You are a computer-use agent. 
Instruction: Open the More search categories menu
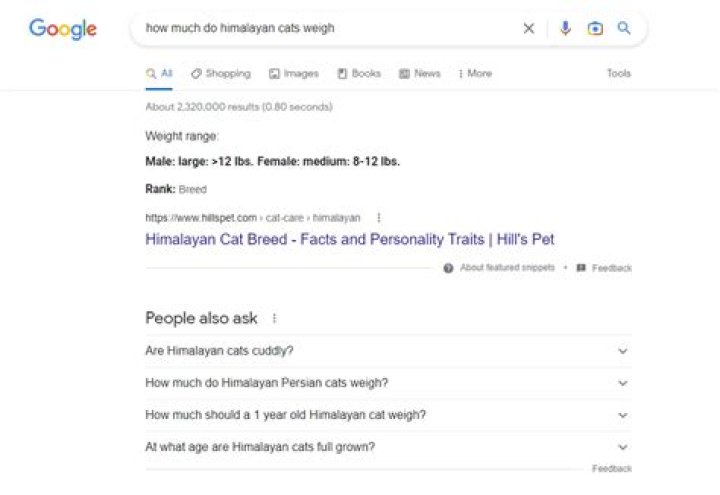point(475,74)
